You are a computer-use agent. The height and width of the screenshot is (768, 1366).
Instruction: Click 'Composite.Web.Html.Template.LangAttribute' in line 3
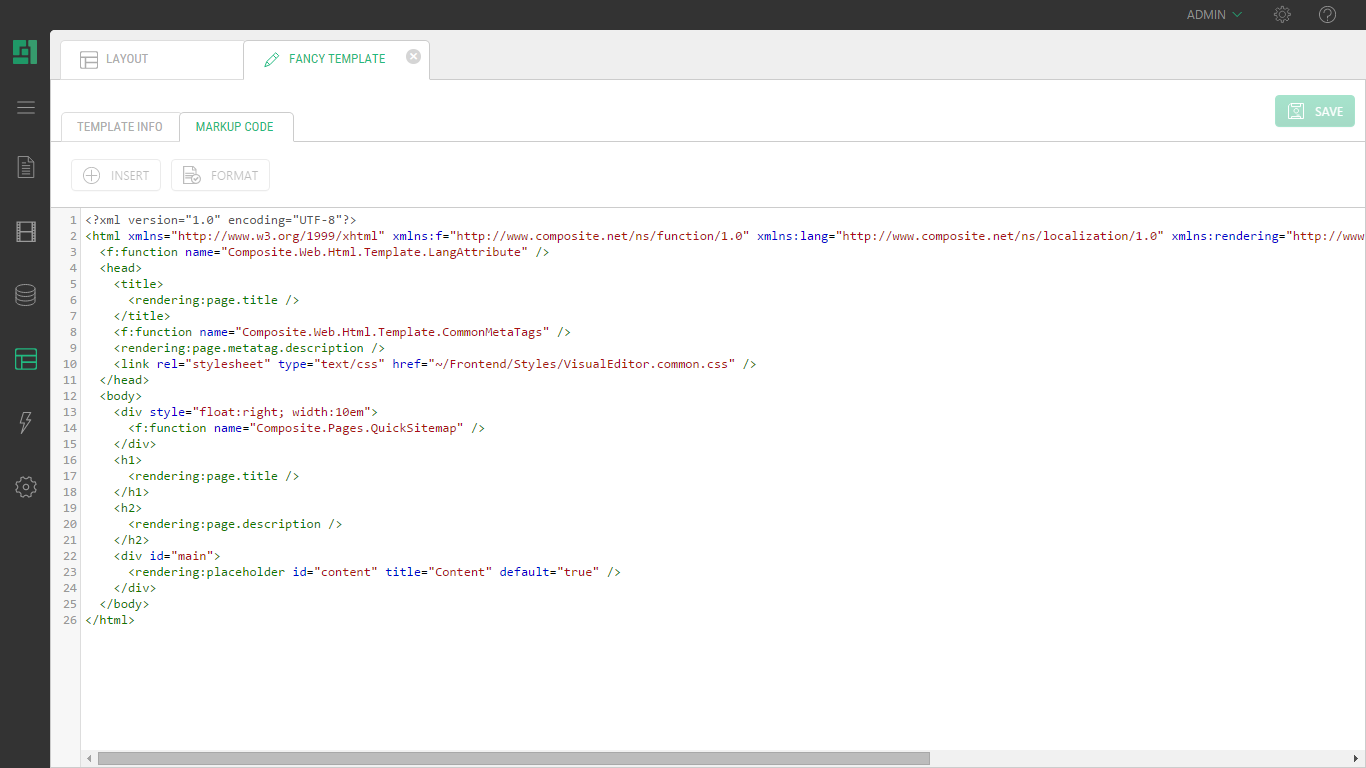click(x=374, y=252)
